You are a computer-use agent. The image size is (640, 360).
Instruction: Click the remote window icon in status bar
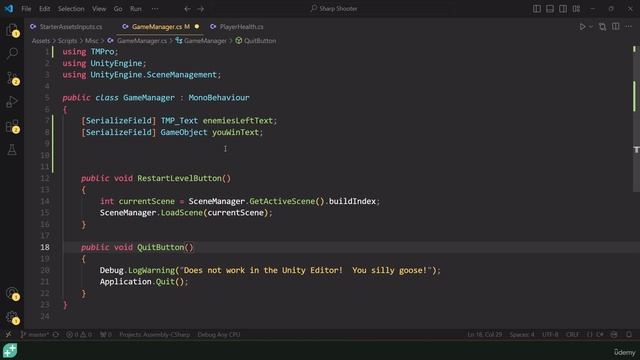tap(8, 335)
